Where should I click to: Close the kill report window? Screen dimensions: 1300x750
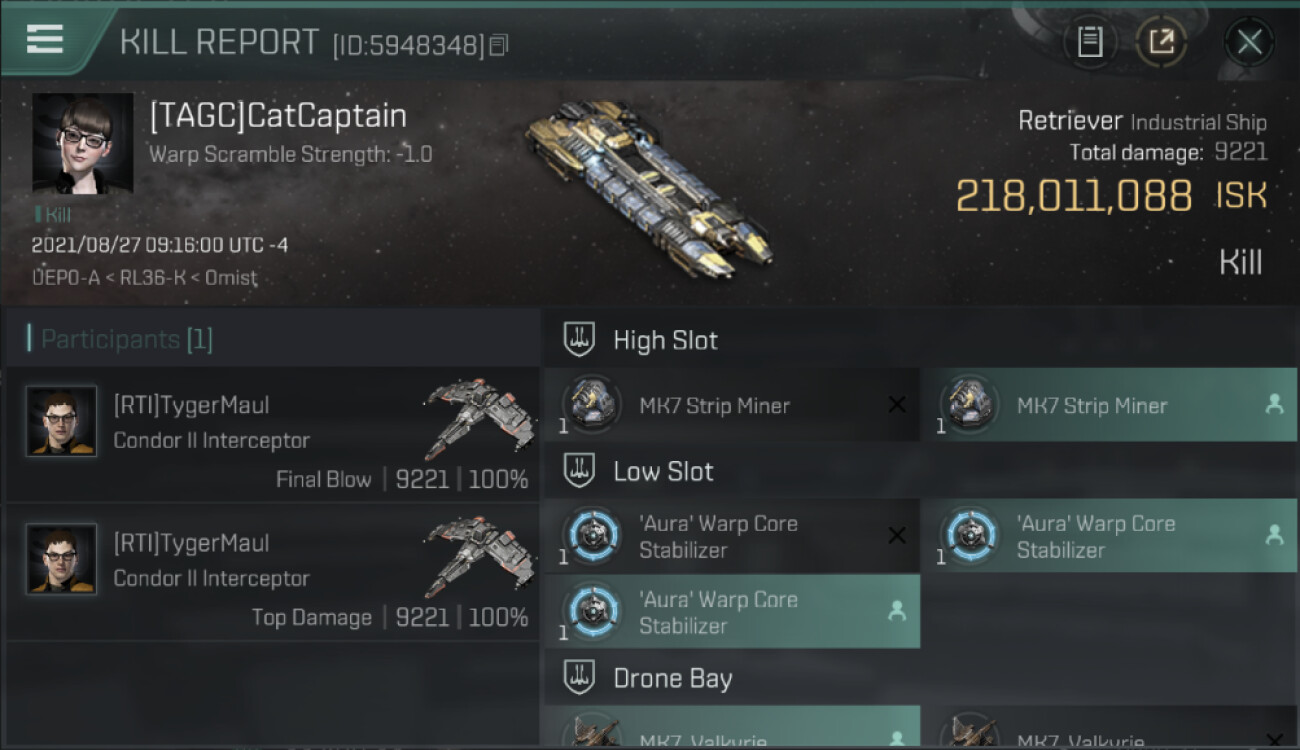point(1249,42)
